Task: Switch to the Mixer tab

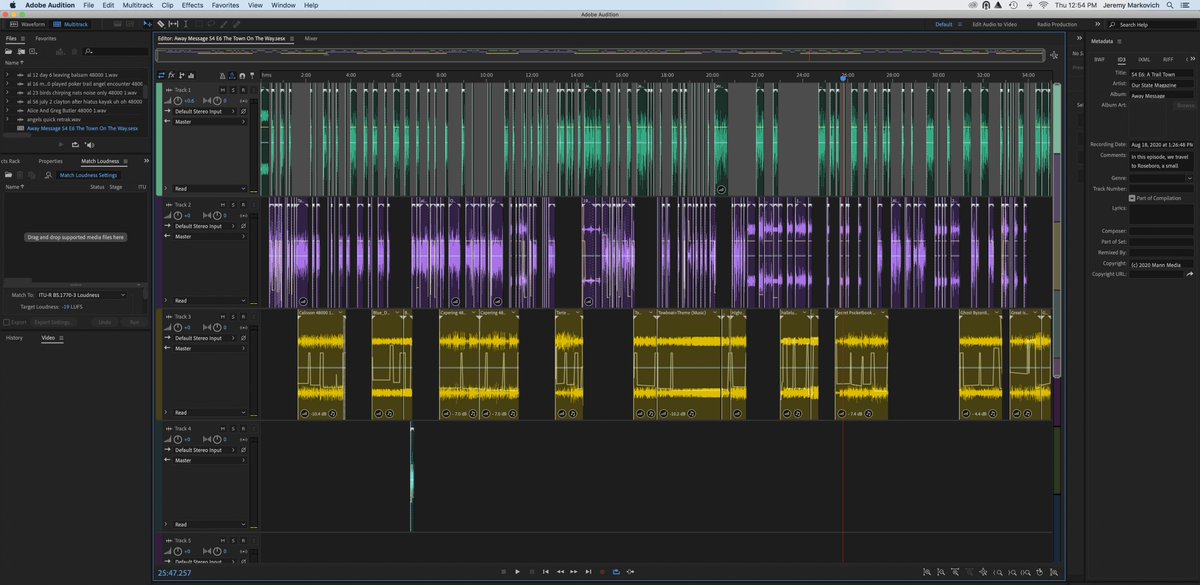Action: [310, 38]
